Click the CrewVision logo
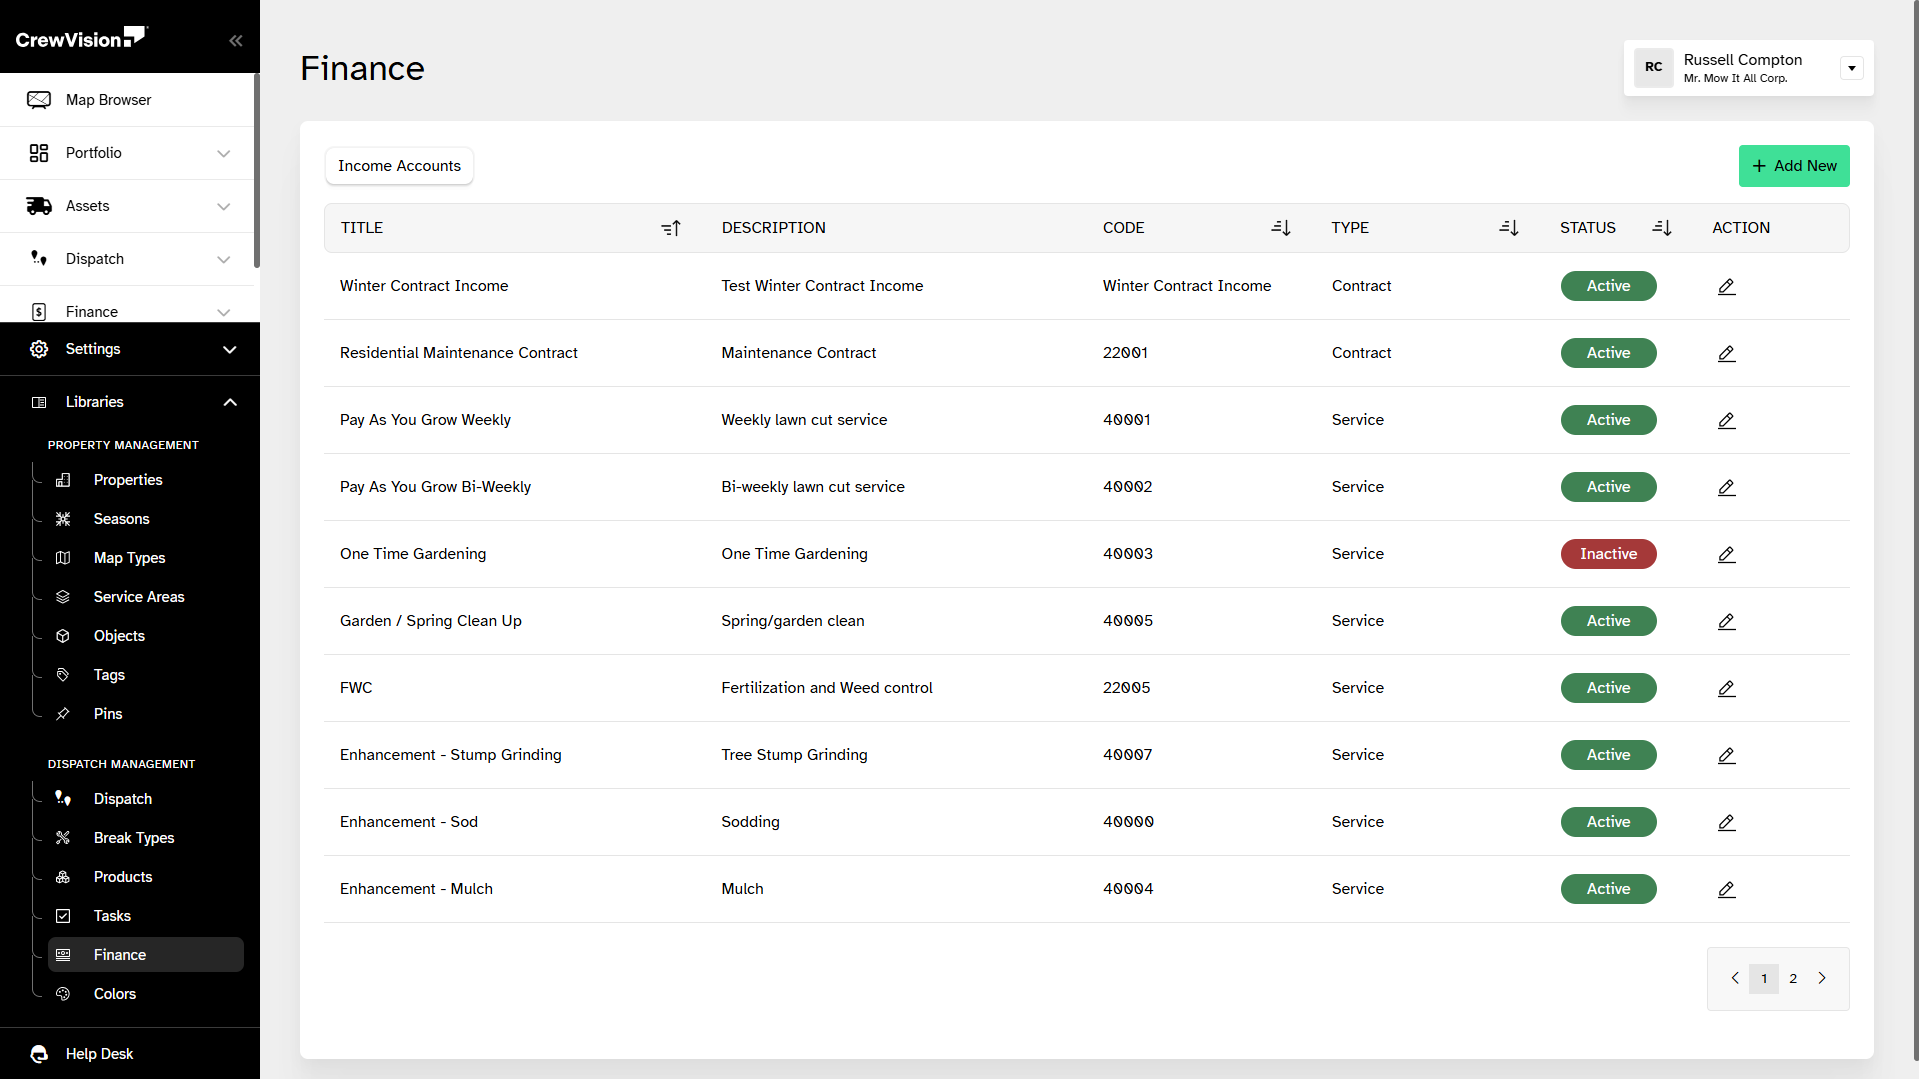This screenshot has height=1079, width=1919. click(x=81, y=38)
